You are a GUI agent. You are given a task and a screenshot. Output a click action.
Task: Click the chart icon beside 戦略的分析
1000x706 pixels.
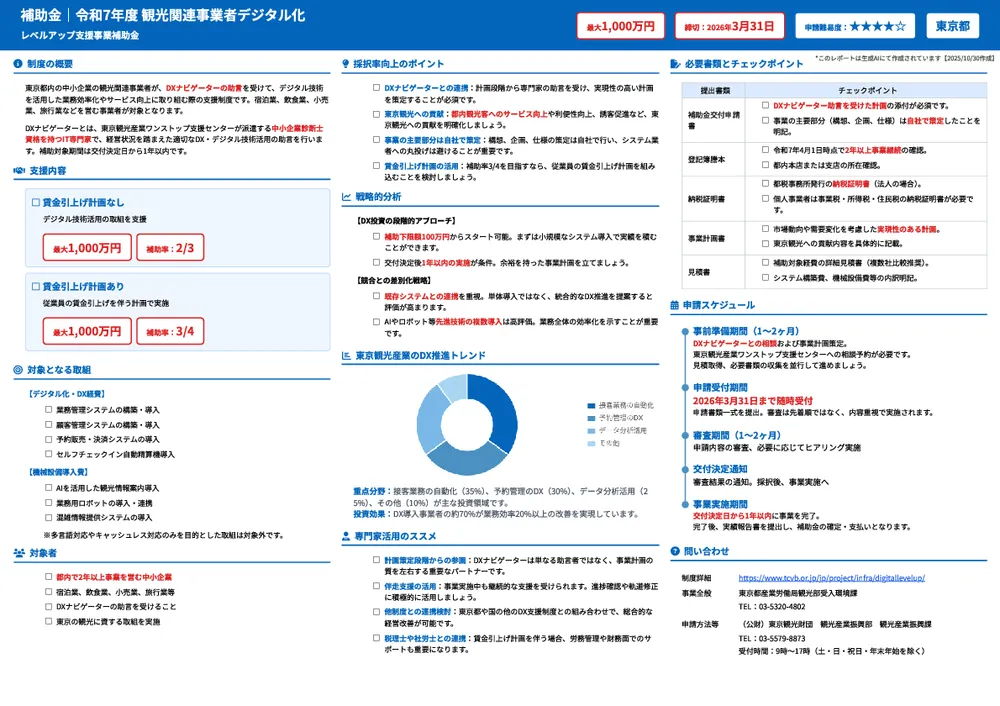(346, 197)
